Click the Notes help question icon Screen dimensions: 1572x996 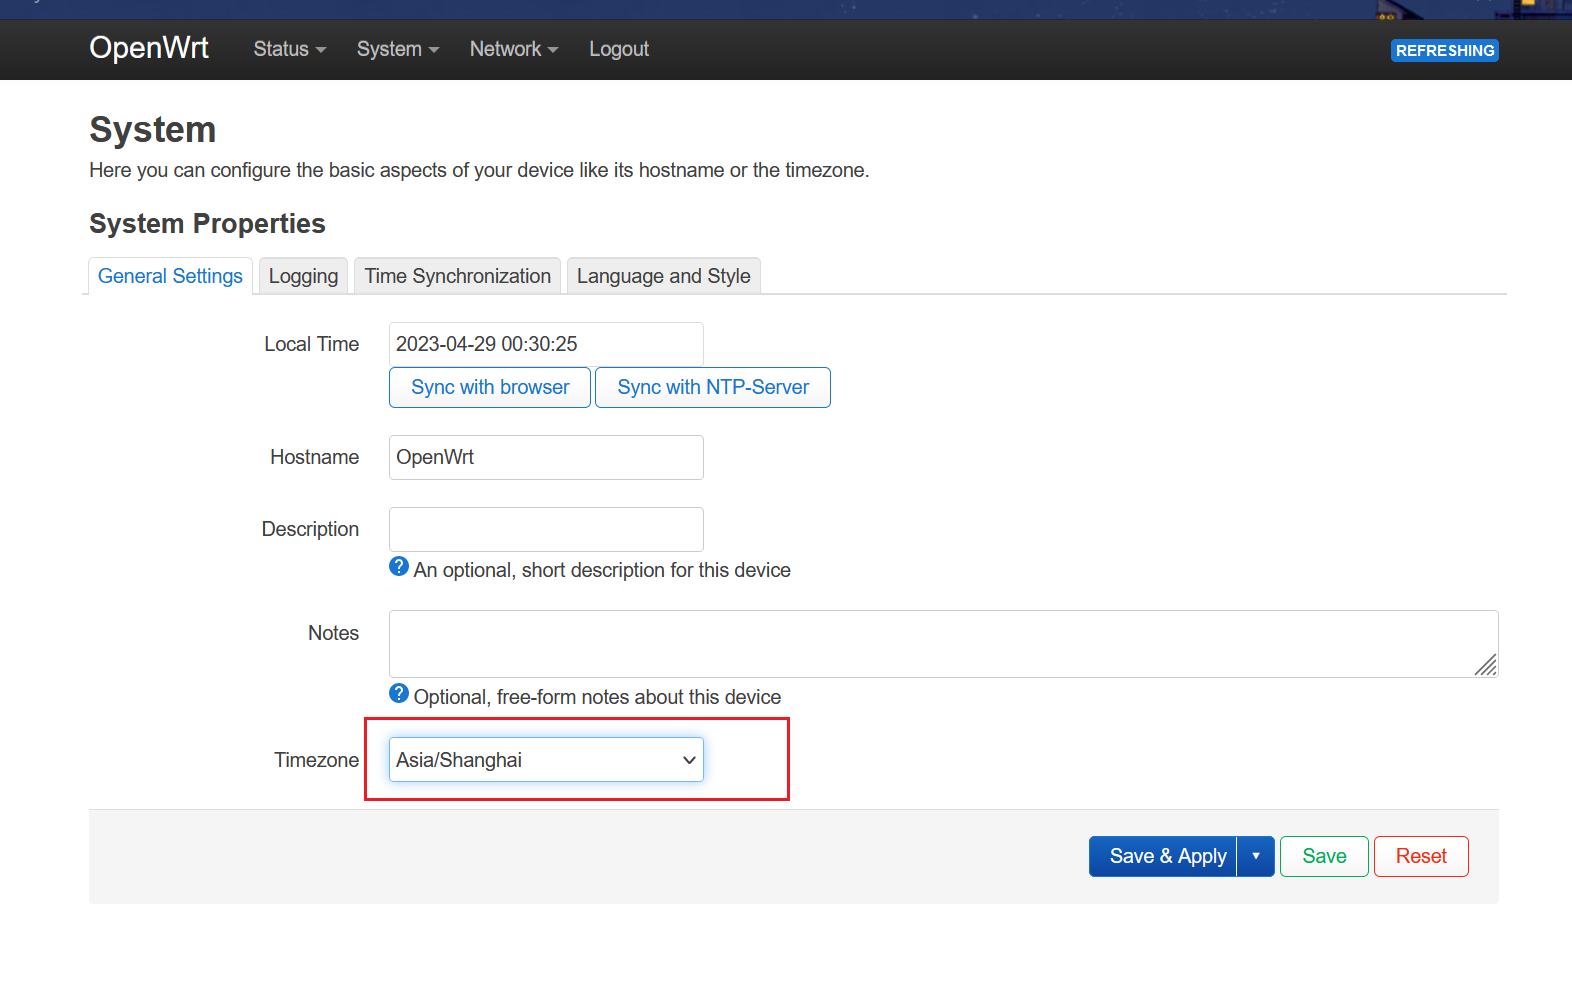(x=399, y=694)
